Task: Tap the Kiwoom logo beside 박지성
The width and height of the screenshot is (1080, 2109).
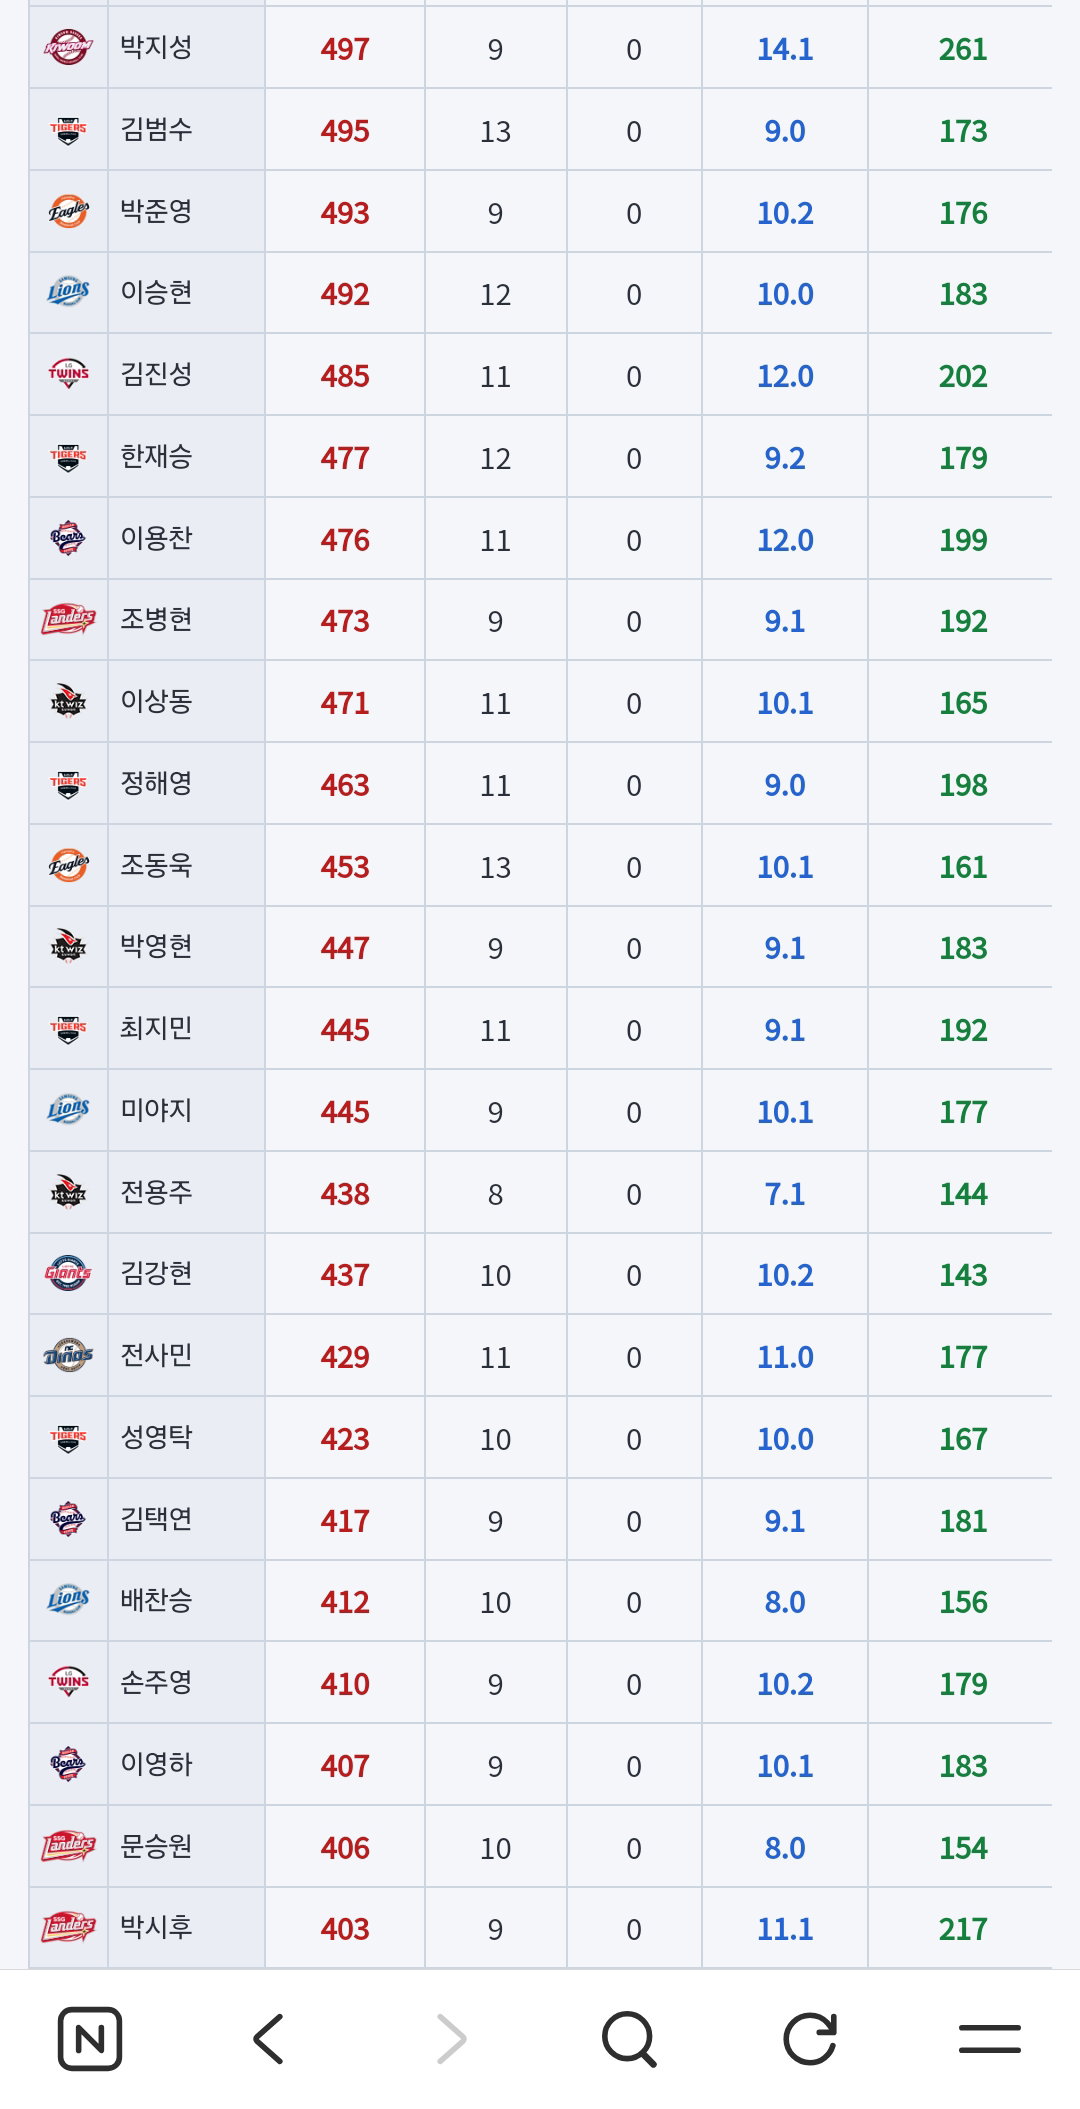Action: coord(68,47)
